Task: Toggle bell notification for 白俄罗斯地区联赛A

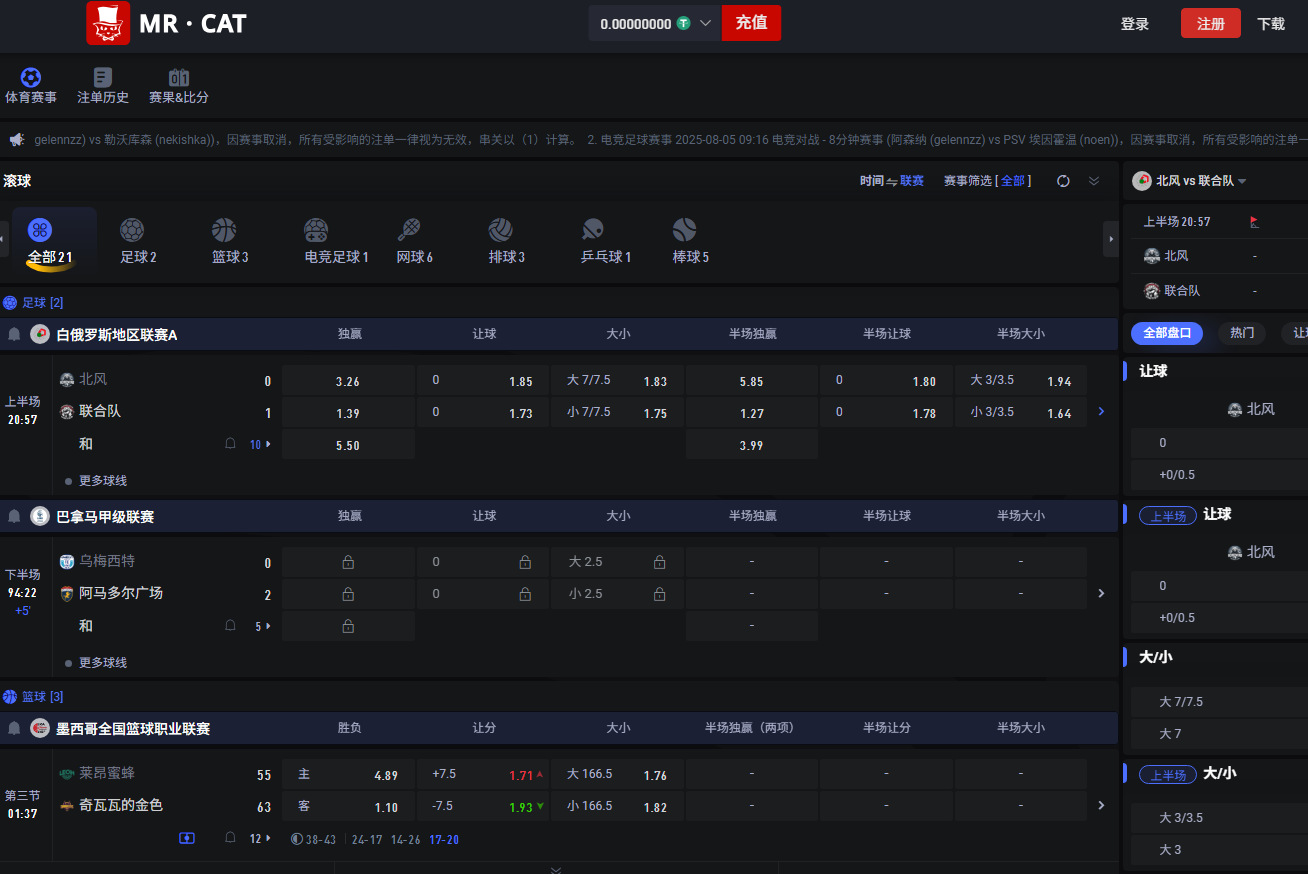Action: click(15, 334)
